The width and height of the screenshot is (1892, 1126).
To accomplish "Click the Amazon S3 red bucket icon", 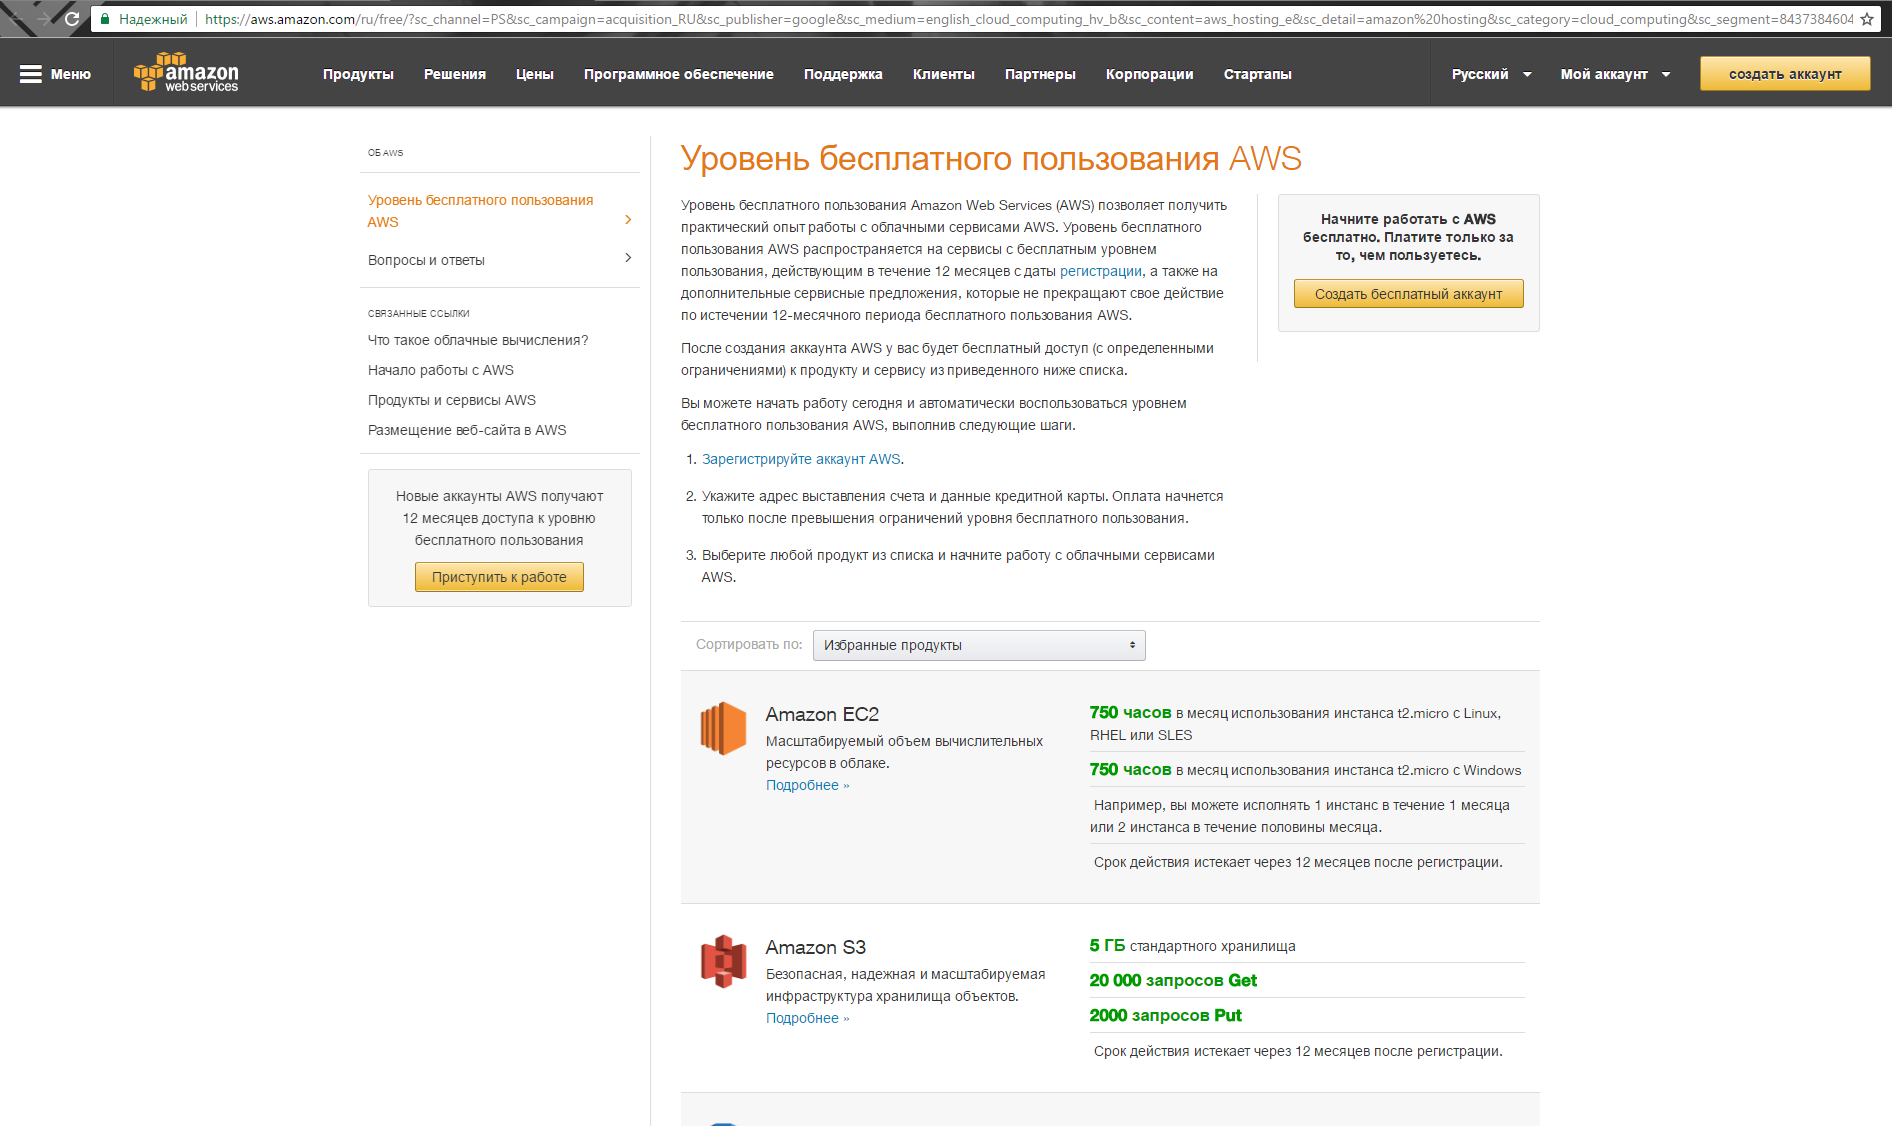I will tap(723, 961).
